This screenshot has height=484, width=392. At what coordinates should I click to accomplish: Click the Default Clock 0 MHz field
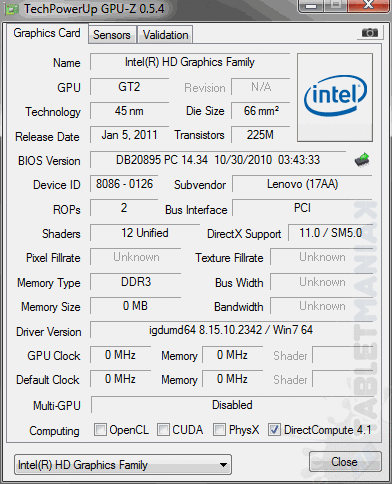(120, 379)
